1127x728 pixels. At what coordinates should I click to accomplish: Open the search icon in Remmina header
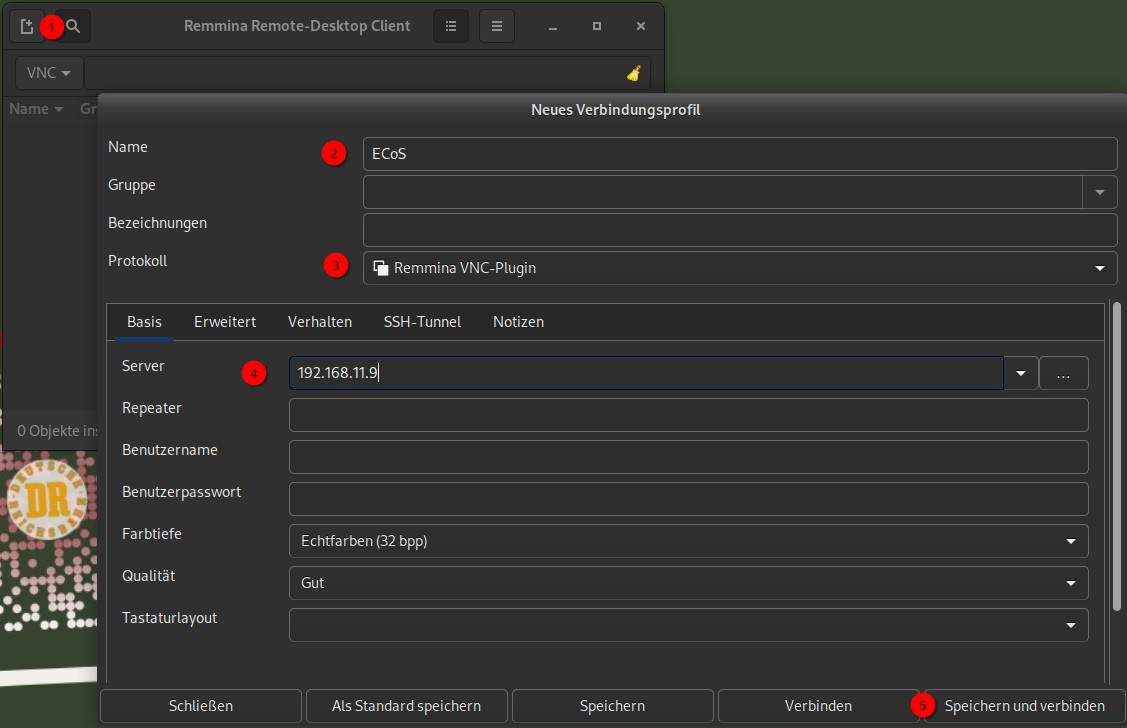pyautogui.click(x=73, y=26)
